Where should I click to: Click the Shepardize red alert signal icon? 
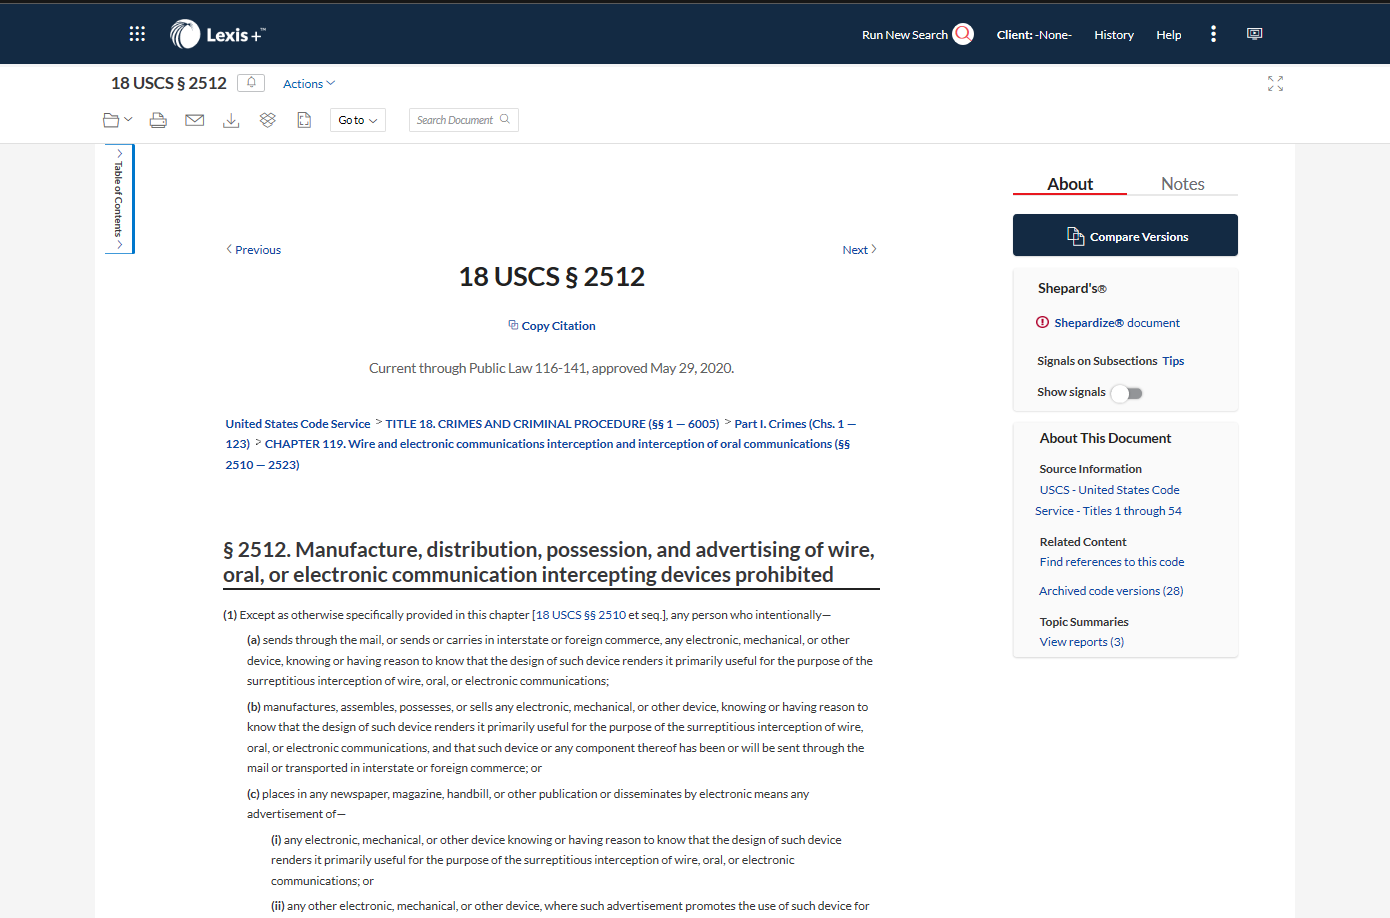[1043, 322]
